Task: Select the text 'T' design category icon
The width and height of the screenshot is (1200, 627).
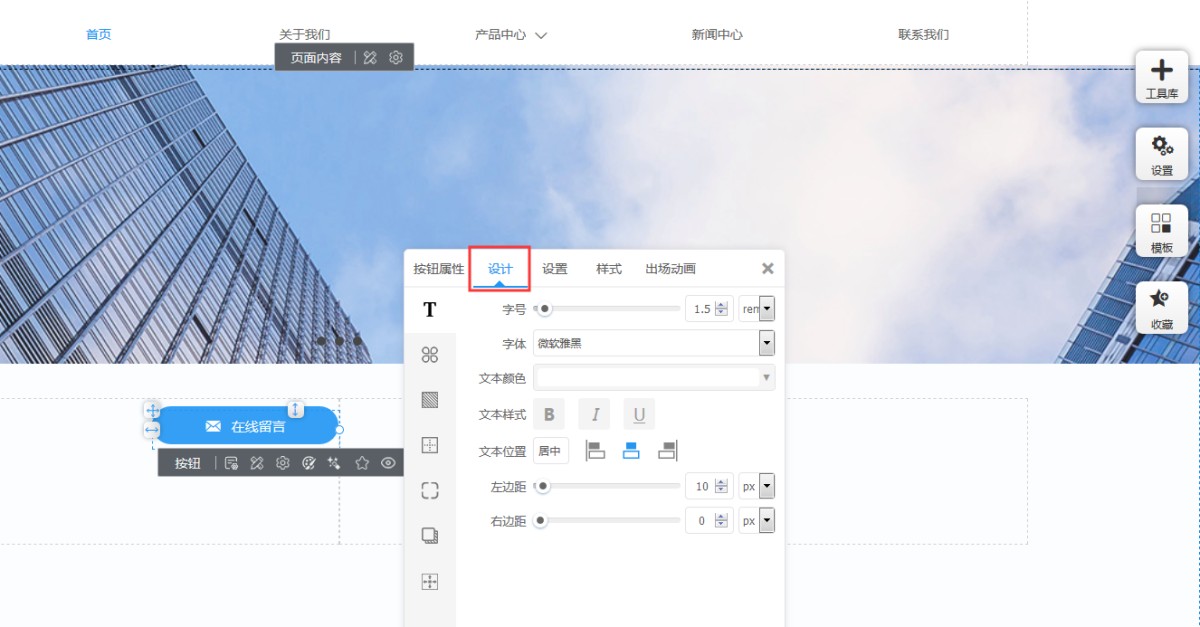Action: (430, 310)
